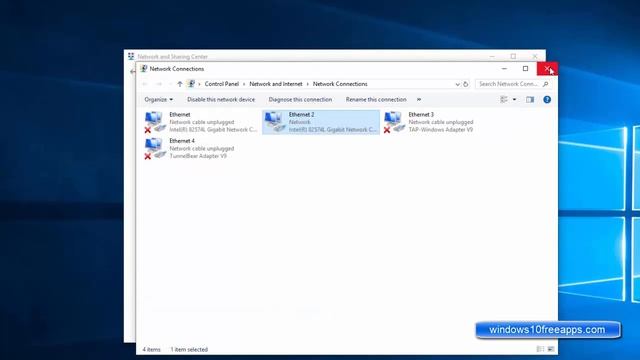Click Network and Sharing Center window icon
This screenshot has height=360, width=640.
pyautogui.click(x=131, y=56)
